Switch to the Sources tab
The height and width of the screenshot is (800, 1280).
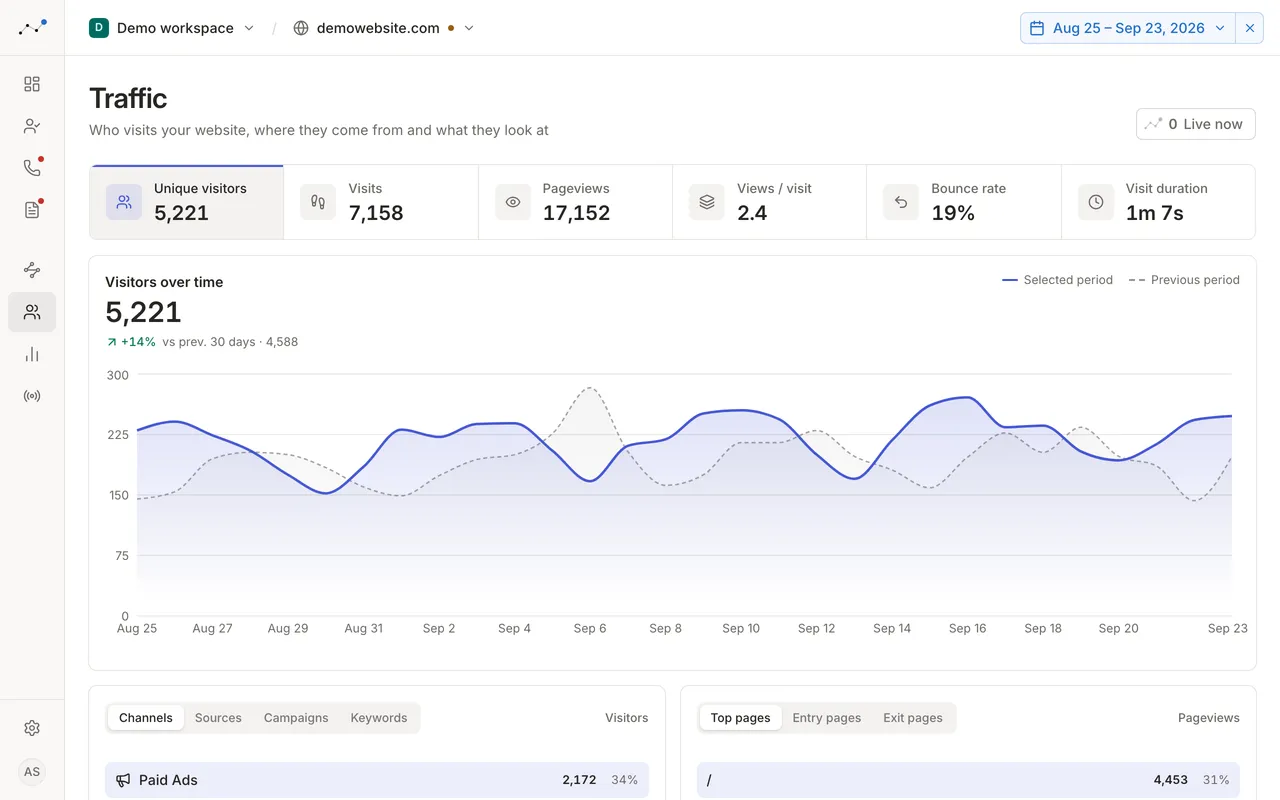coord(218,718)
